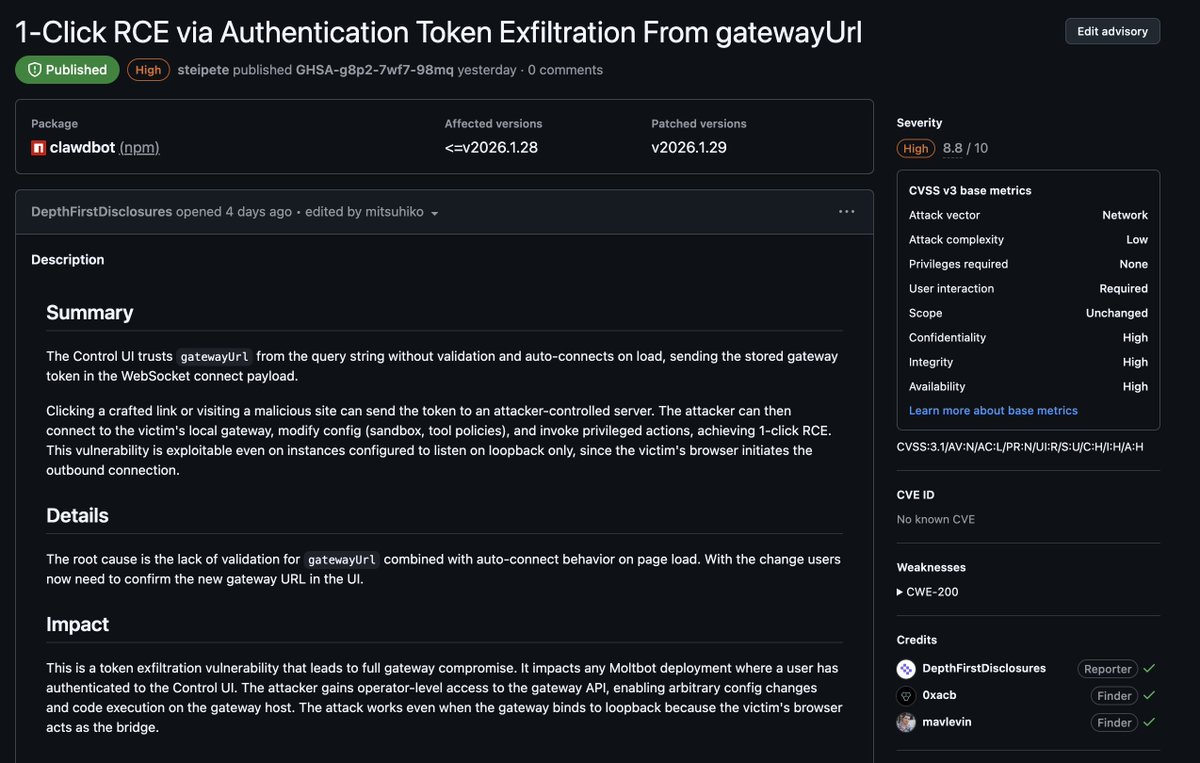Click the User interaction Required row

point(1028,288)
